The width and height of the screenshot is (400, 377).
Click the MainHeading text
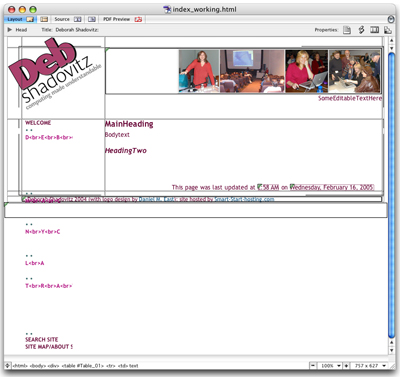(x=129, y=124)
